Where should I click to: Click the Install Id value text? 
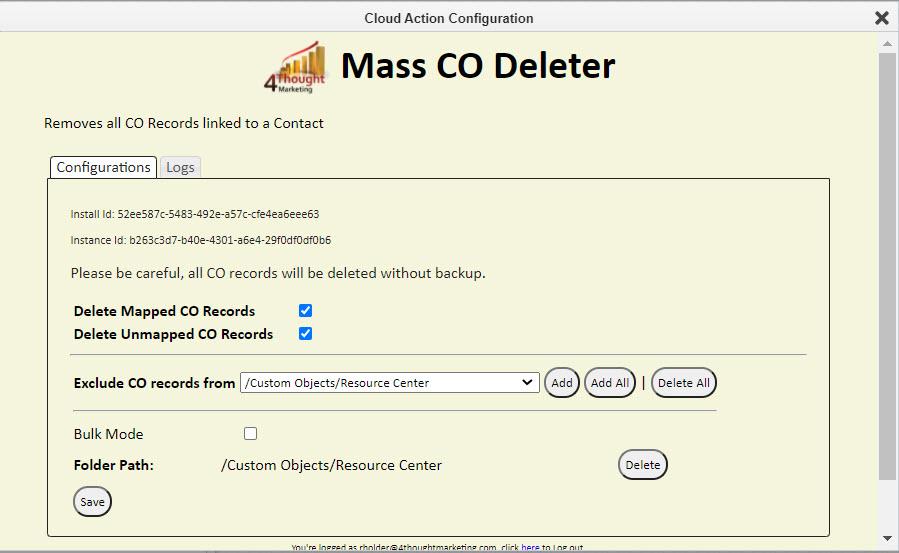point(218,214)
